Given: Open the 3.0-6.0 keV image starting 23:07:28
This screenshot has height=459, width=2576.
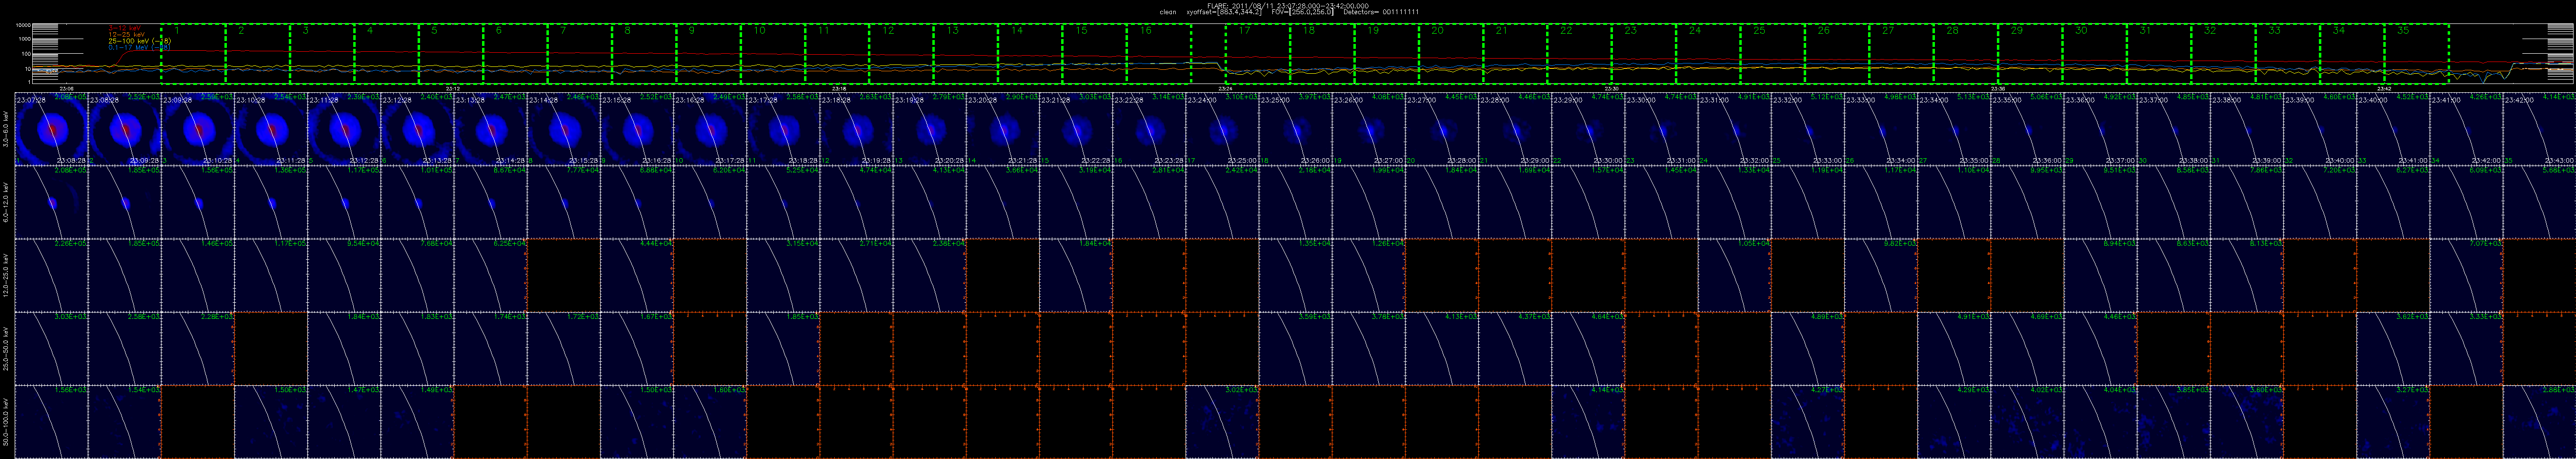Looking at the screenshot, I should point(51,129).
